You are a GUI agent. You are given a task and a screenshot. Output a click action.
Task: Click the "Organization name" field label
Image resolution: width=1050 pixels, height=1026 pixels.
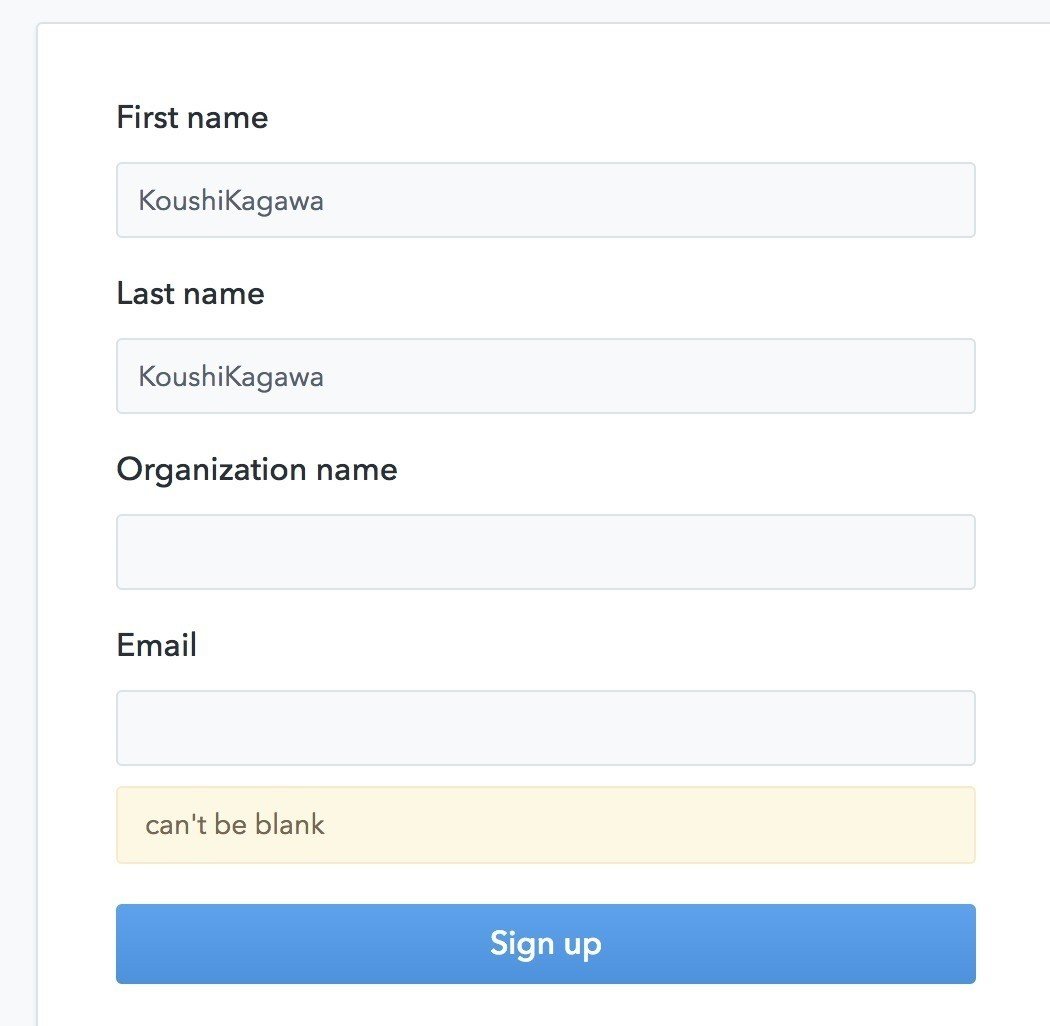coord(257,470)
